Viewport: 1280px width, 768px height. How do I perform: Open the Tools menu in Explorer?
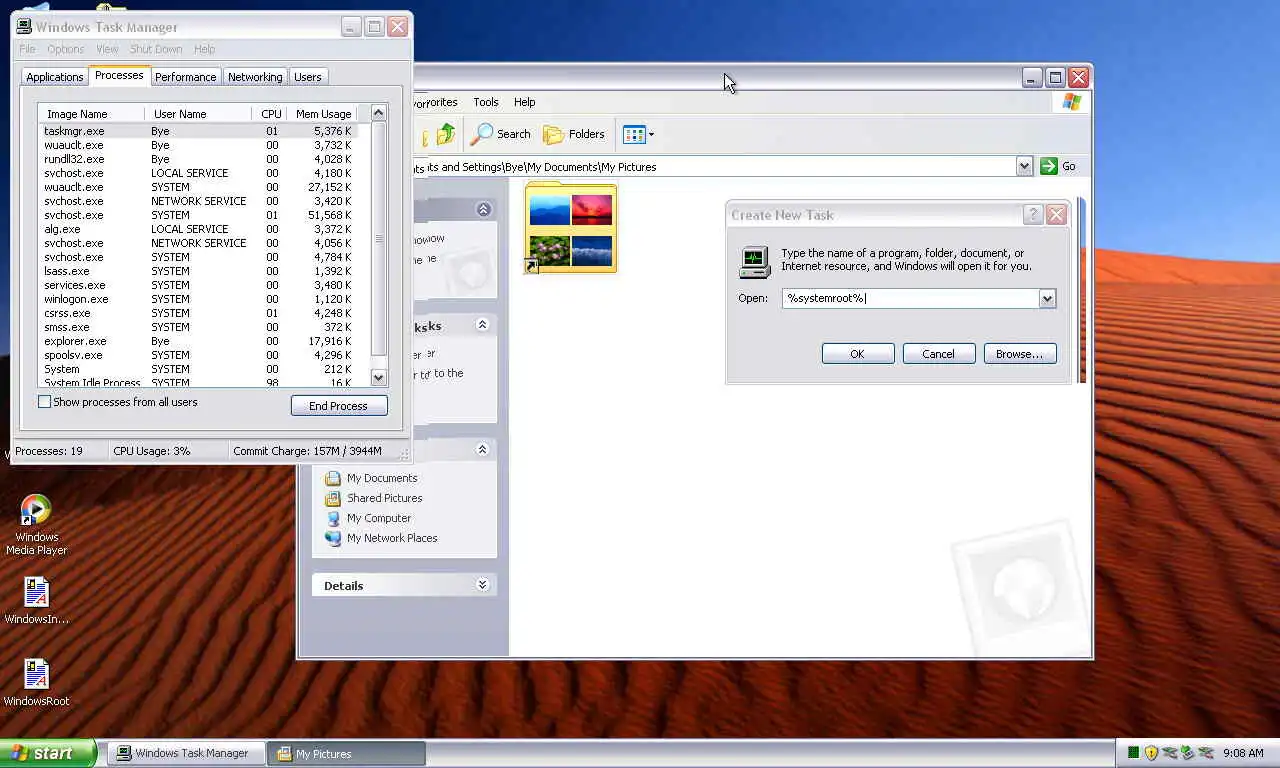[486, 102]
